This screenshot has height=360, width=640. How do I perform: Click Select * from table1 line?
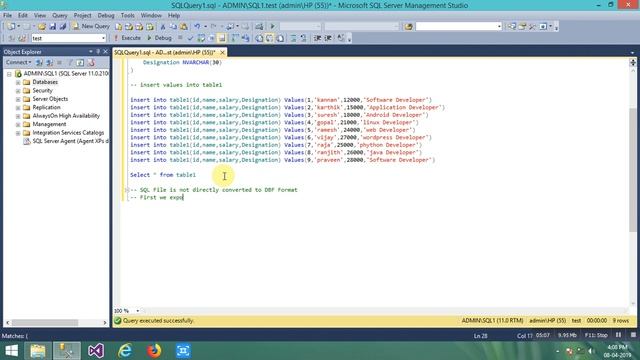point(163,175)
